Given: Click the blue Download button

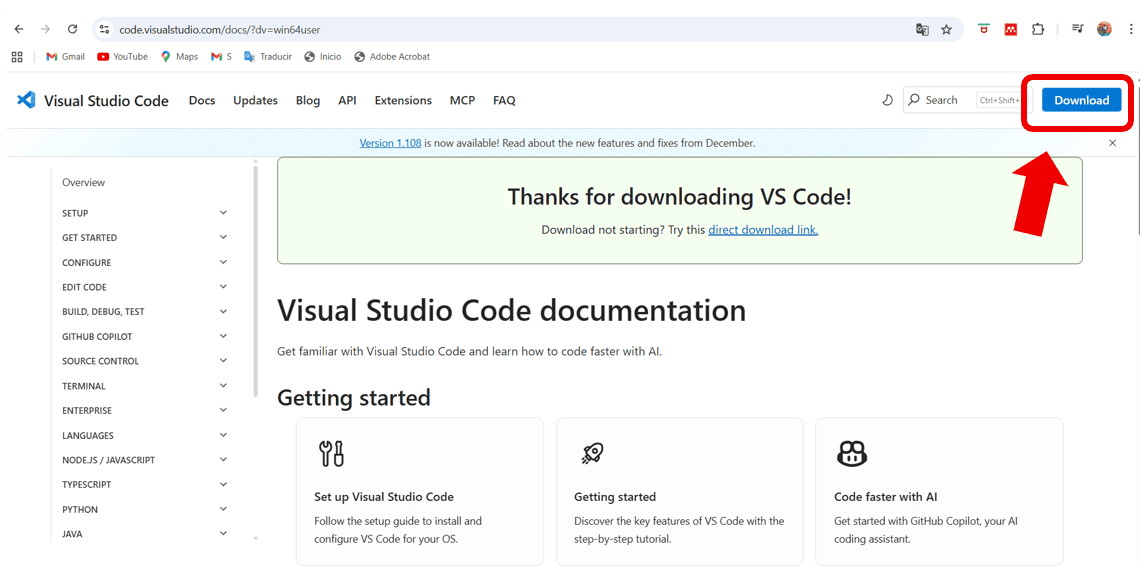Looking at the screenshot, I should [1081, 100].
